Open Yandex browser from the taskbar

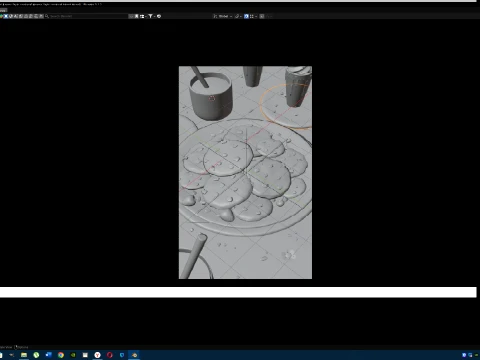click(97, 355)
